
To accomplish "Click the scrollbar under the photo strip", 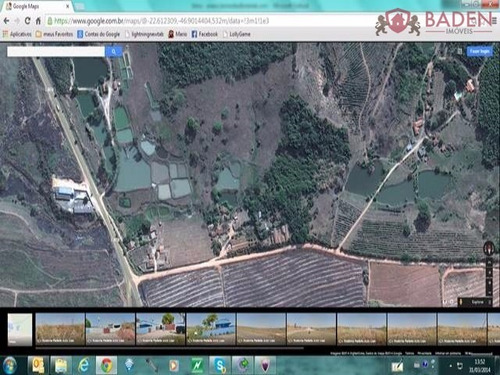I will [x=169, y=348].
